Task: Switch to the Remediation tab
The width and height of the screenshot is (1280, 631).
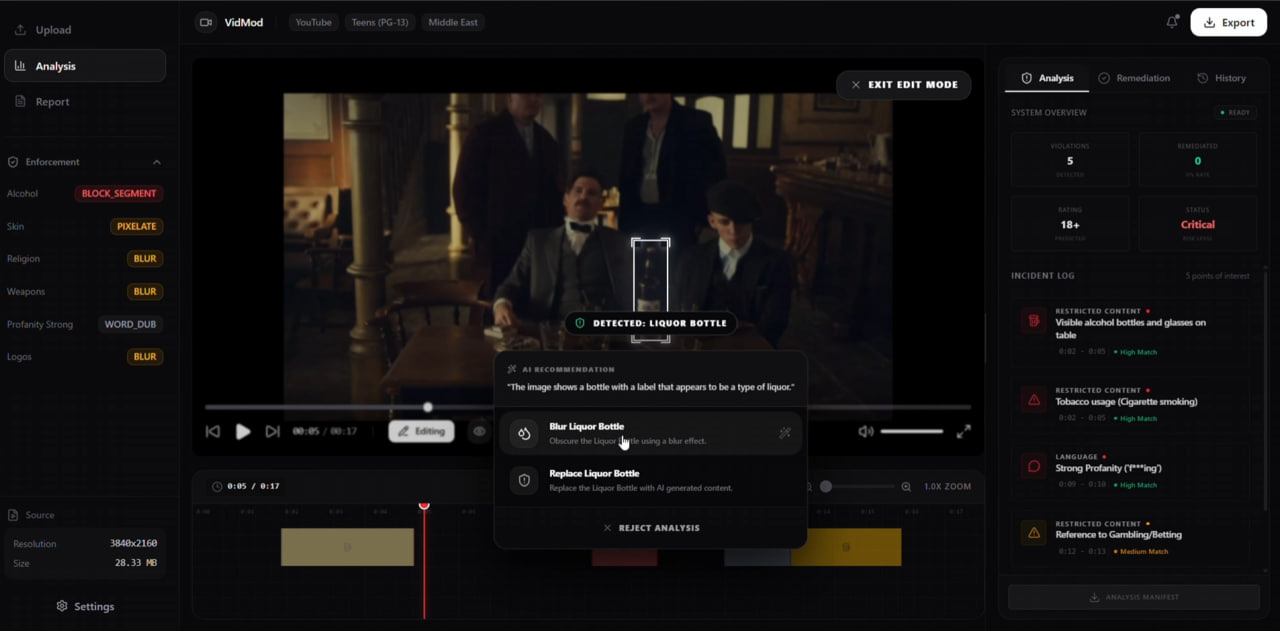Action: click(x=1134, y=78)
